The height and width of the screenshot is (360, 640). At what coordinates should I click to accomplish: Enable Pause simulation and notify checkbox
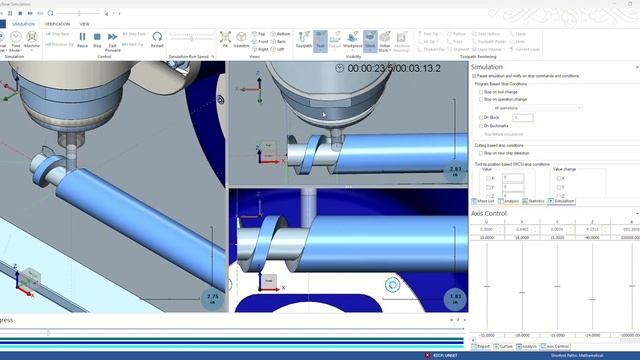(x=474, y=76)
